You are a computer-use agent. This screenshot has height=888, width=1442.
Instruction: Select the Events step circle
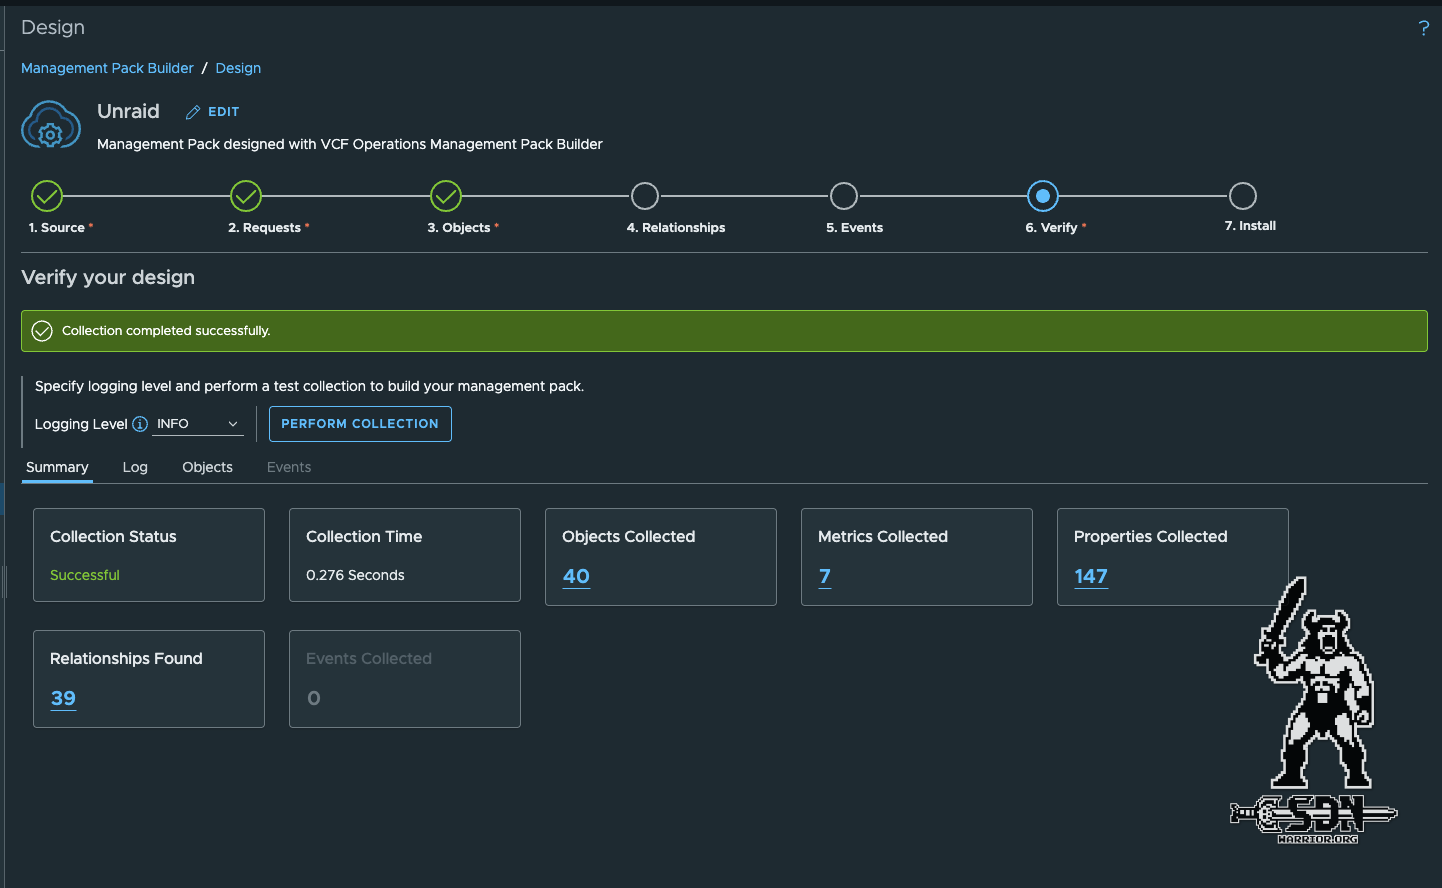844,196
